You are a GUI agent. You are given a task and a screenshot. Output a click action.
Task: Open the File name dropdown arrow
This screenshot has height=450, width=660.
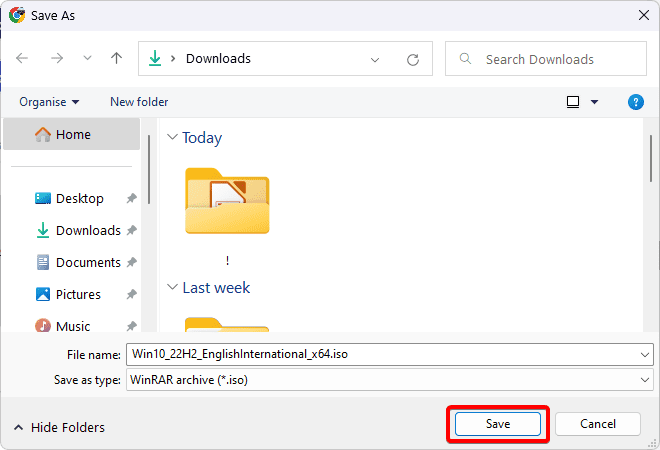pos(645,354)
